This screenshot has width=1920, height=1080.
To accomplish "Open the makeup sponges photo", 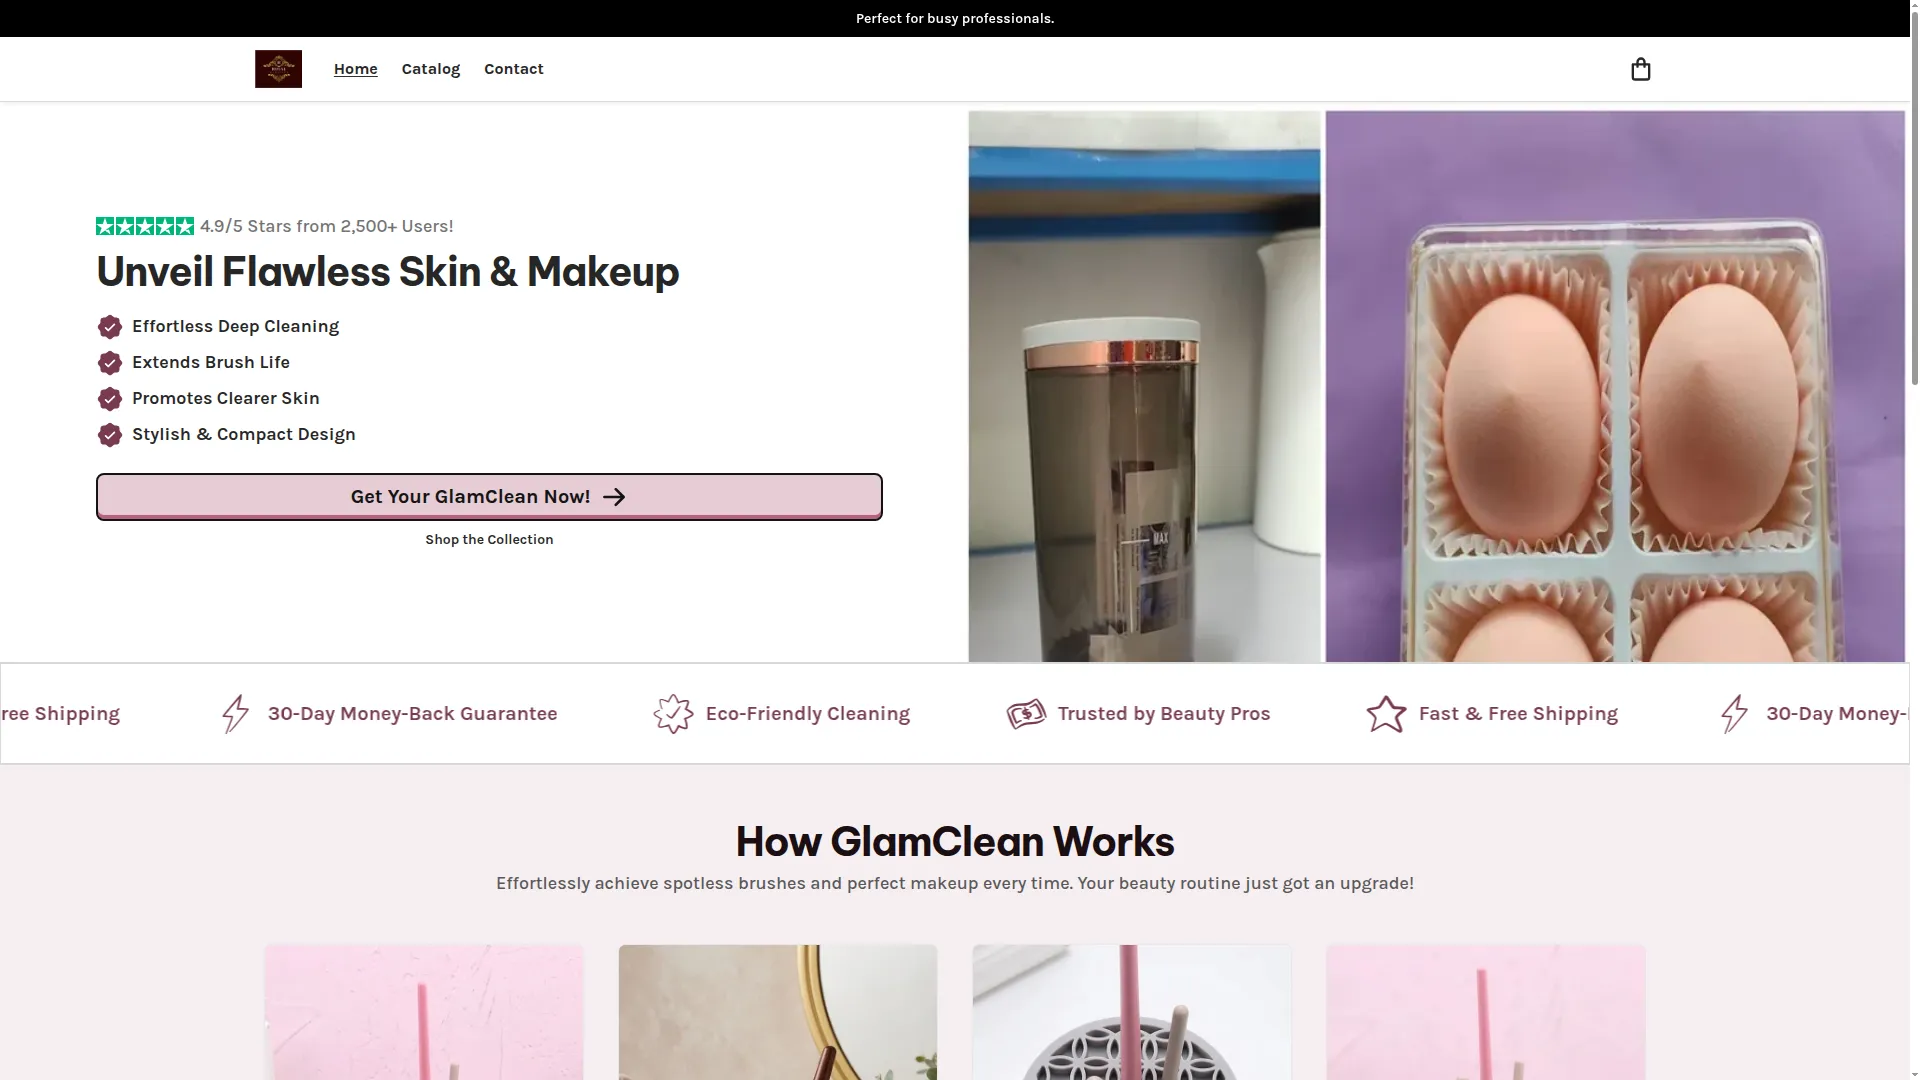I will 1615,386.
